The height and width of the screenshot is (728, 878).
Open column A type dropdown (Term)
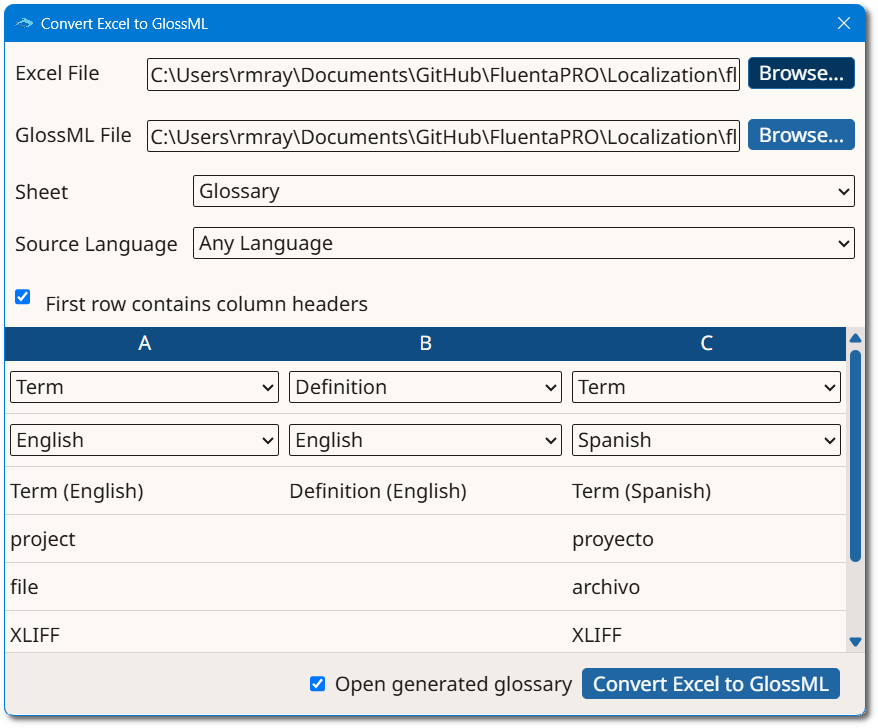tap(144, 387)
